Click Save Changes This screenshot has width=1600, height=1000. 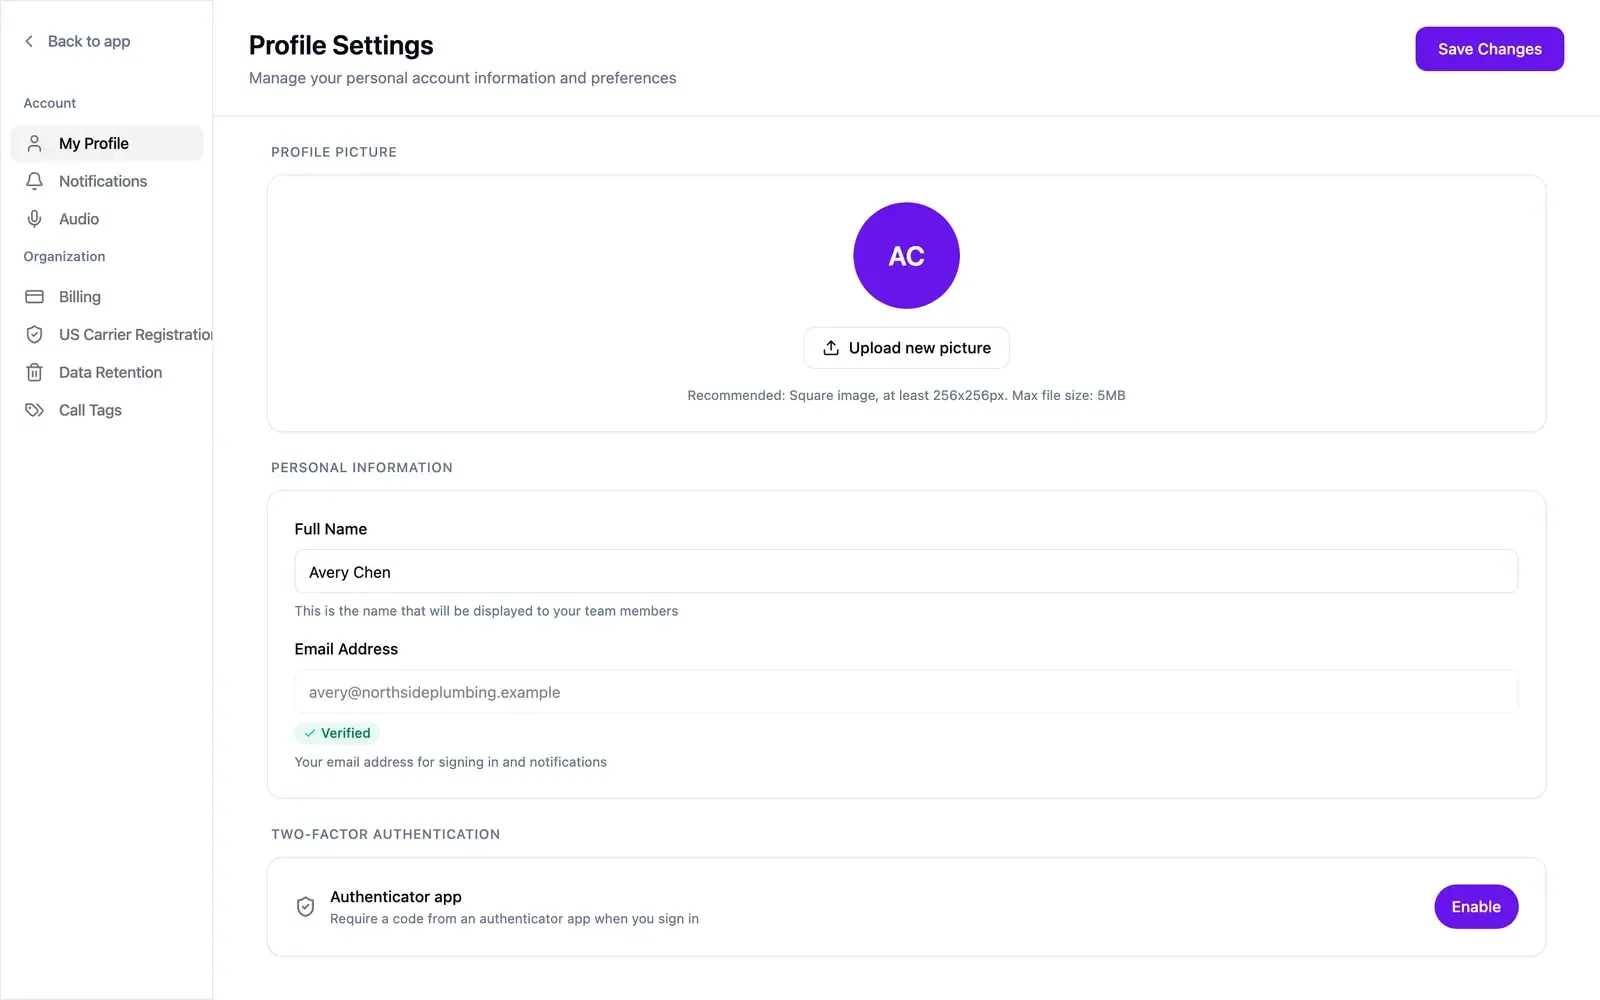[x=1489, y=49]
